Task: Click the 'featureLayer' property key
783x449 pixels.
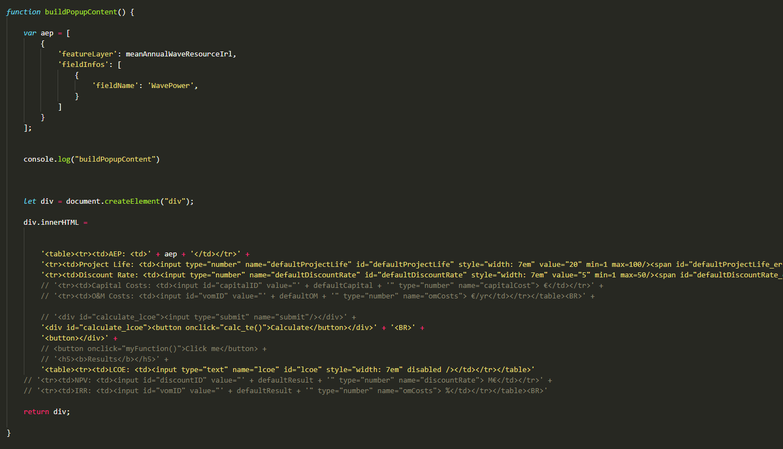Action: [x=89, y=53]
